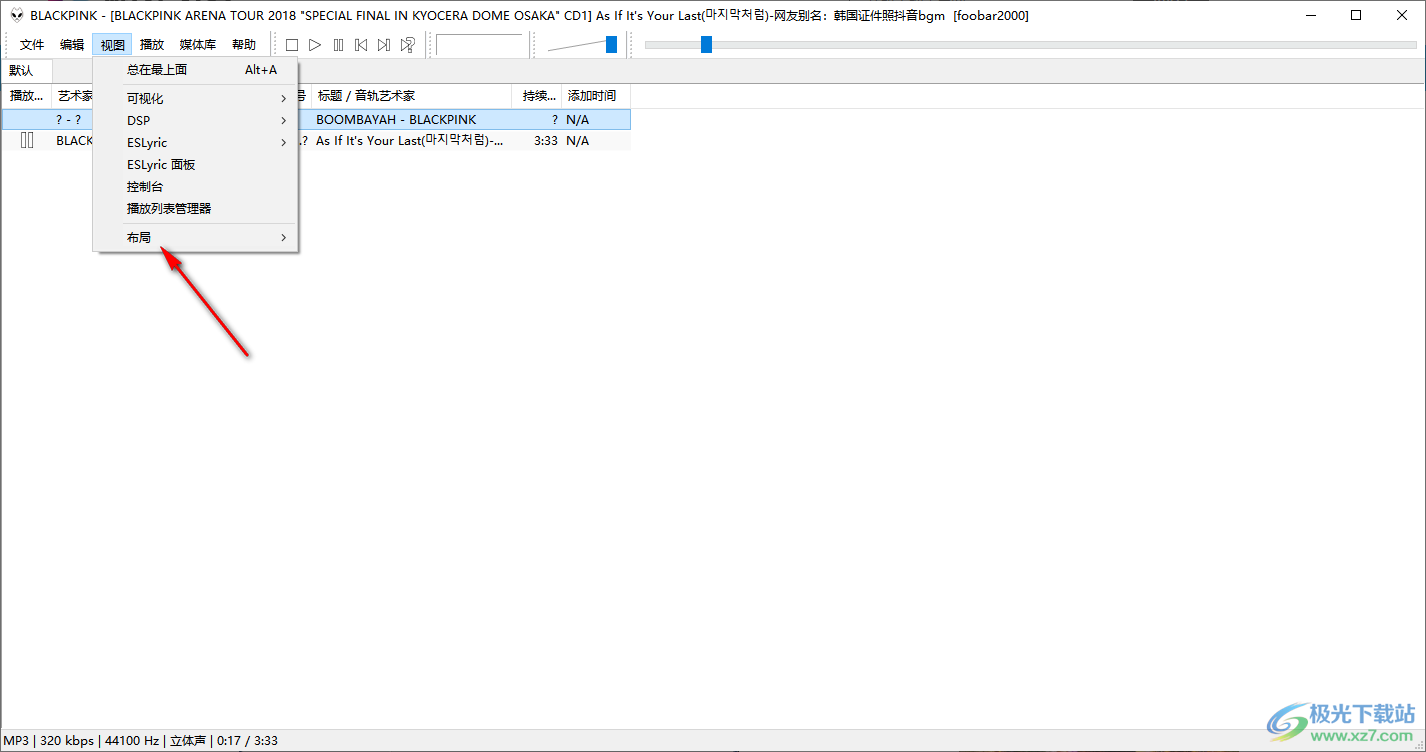Click the Play button in toolbar

[x=315, y=45]
